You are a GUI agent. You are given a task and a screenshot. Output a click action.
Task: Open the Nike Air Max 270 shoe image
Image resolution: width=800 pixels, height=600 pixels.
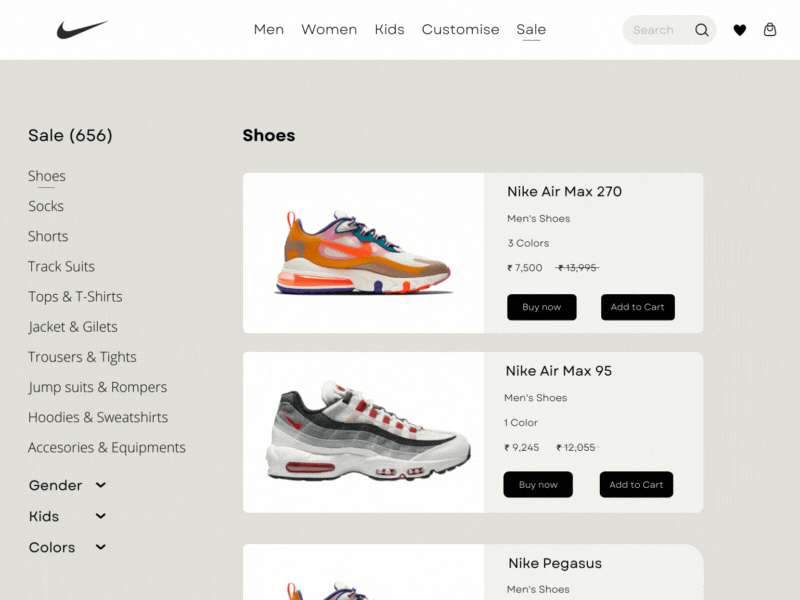click(x=363, y=253)
